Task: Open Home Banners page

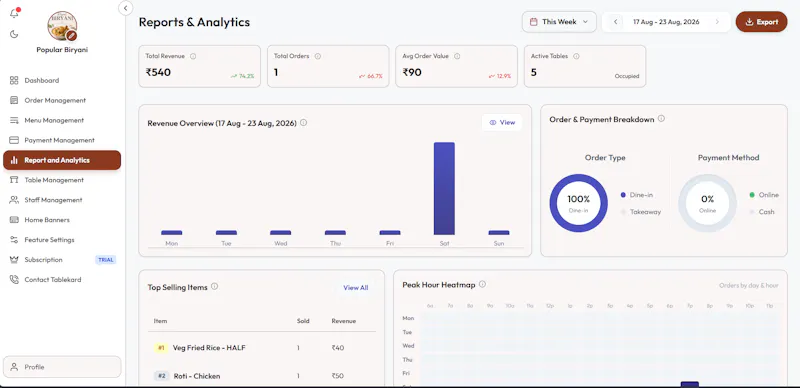Action: (62, 220)
